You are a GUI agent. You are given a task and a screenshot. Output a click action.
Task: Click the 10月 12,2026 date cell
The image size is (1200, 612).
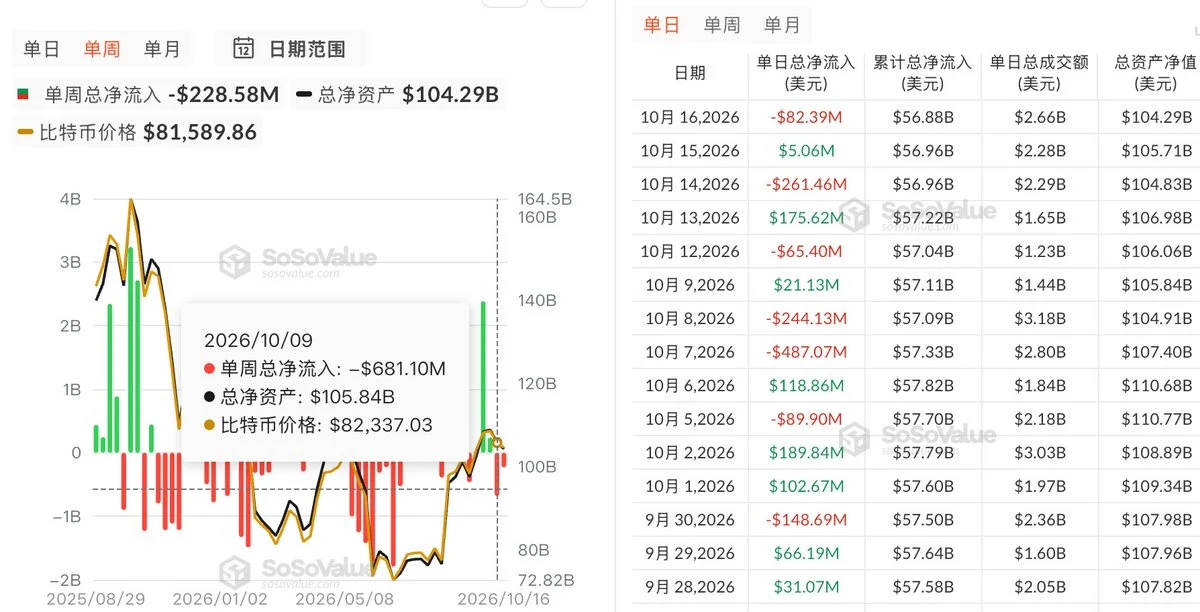coord(690,251)
